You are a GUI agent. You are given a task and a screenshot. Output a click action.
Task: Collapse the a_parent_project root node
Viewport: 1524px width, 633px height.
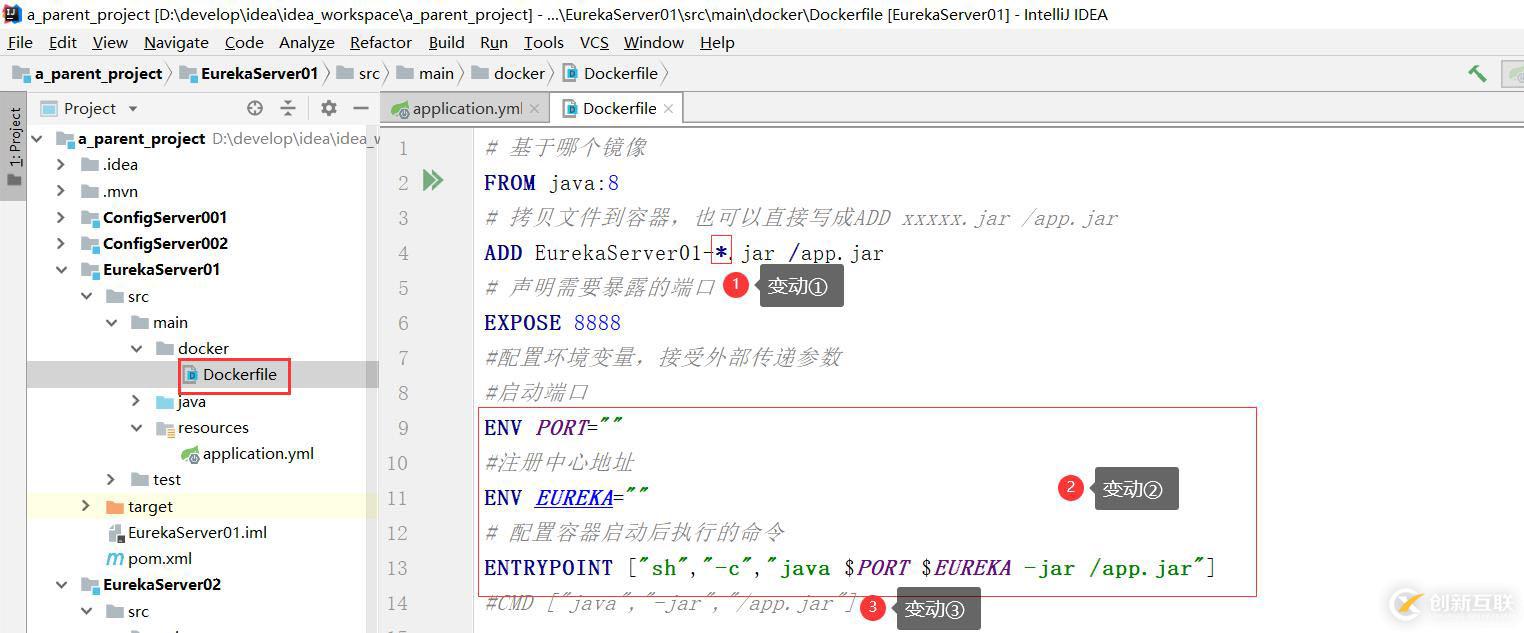coord(38,138)
